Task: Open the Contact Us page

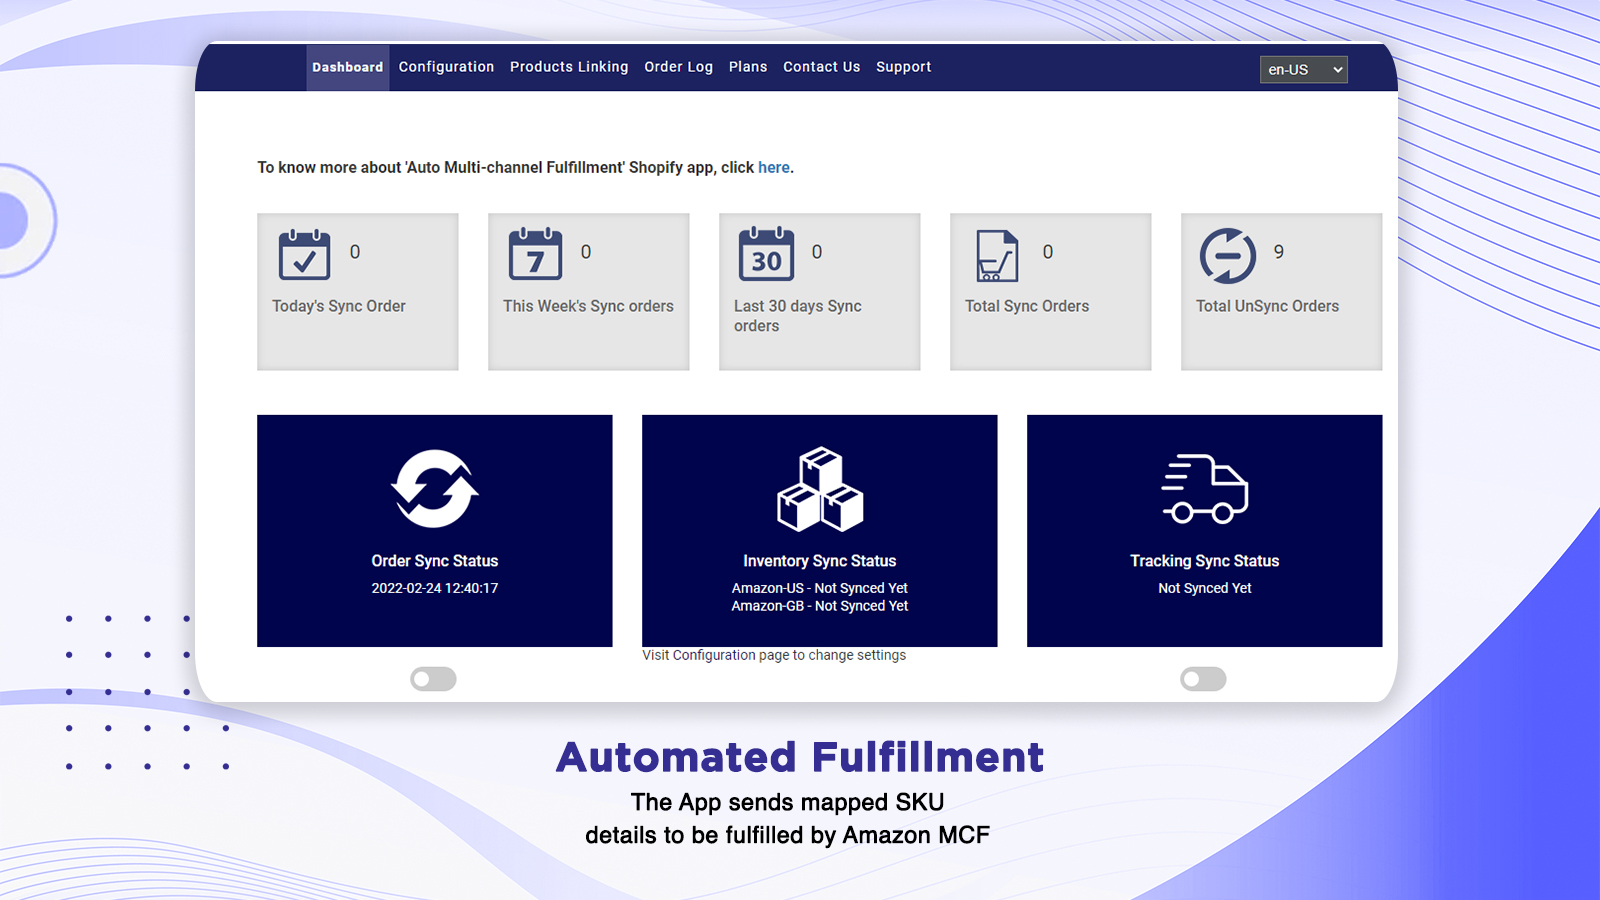Action: [821, 67]
